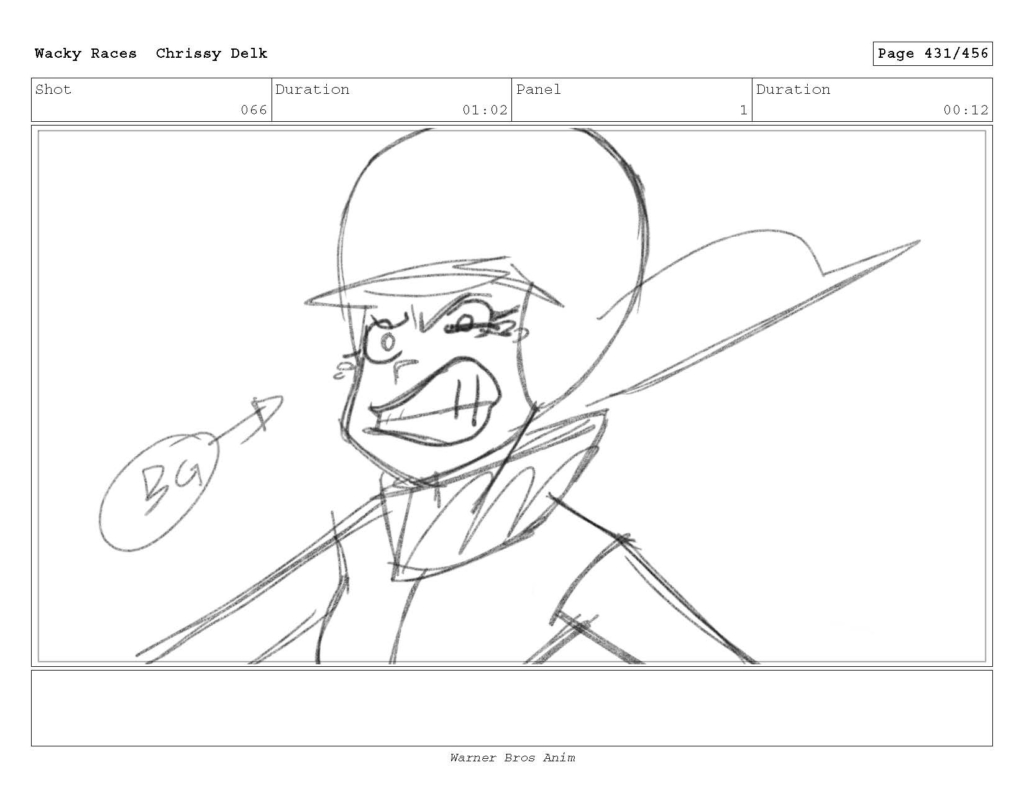Screen dimensions: 1024x793
Task: Click the 'Warner Bros Anim' footer text
Action: (512, 758)
